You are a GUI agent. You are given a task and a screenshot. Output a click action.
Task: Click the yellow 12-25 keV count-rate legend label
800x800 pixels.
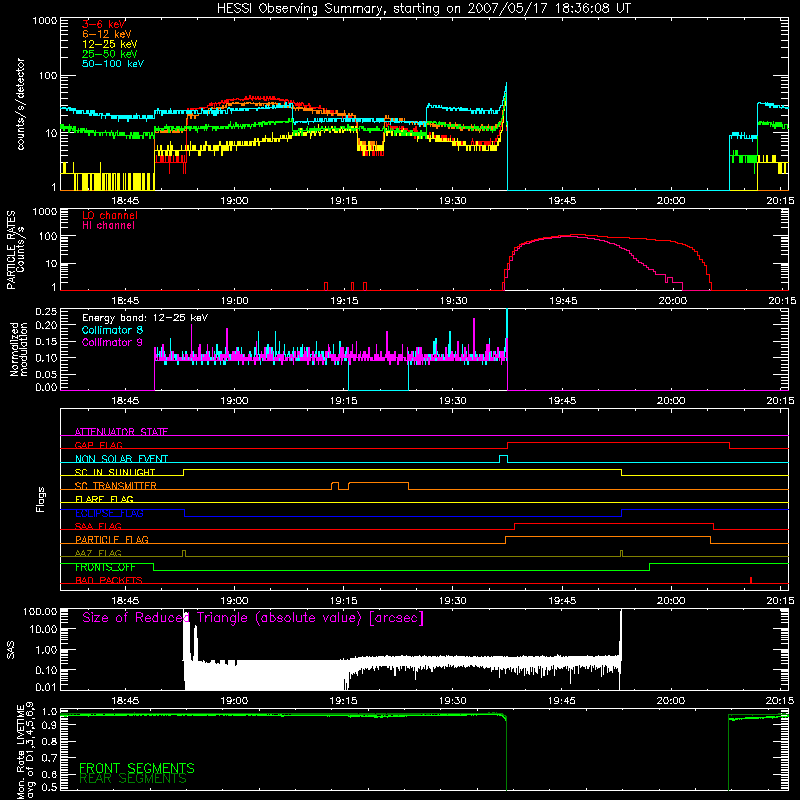click(x=109, y=44)
